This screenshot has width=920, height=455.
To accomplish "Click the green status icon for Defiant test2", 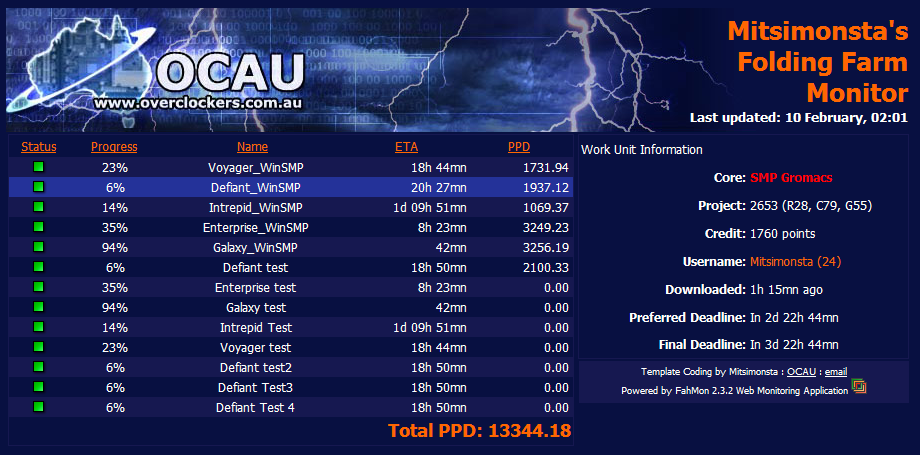I will point(39,367).
